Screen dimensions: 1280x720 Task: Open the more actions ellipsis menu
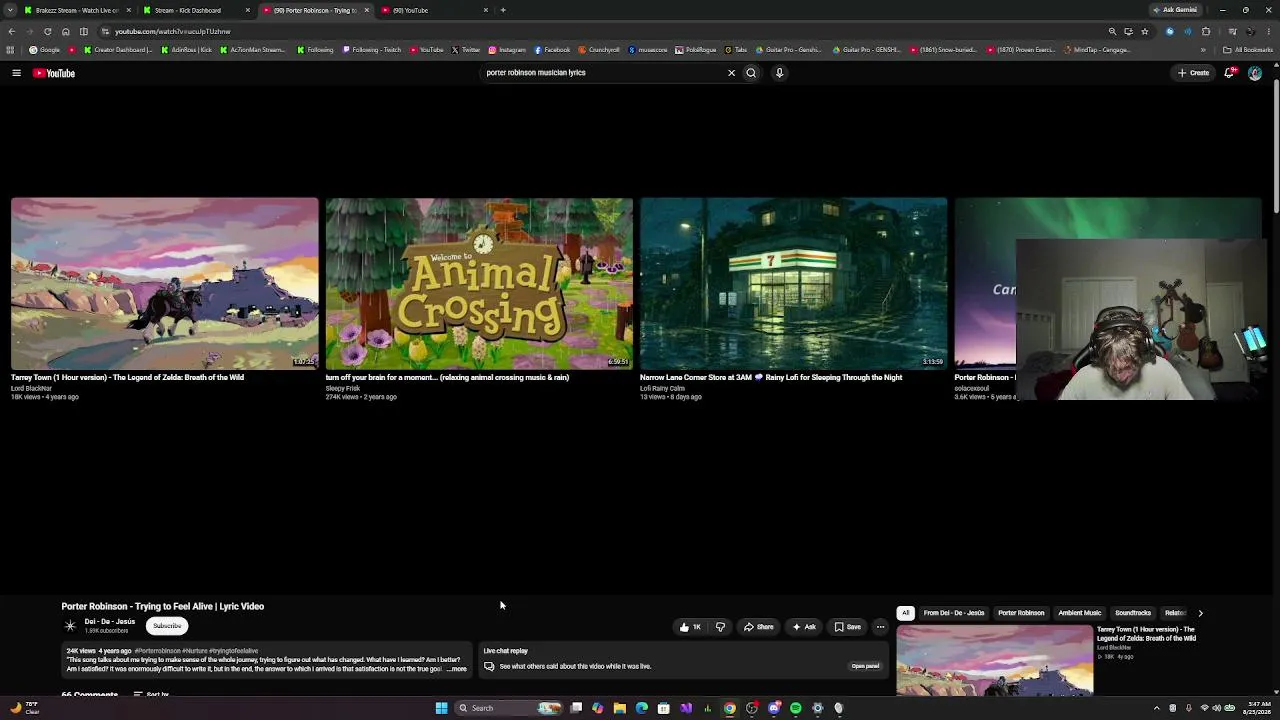[x=880, y=627]
